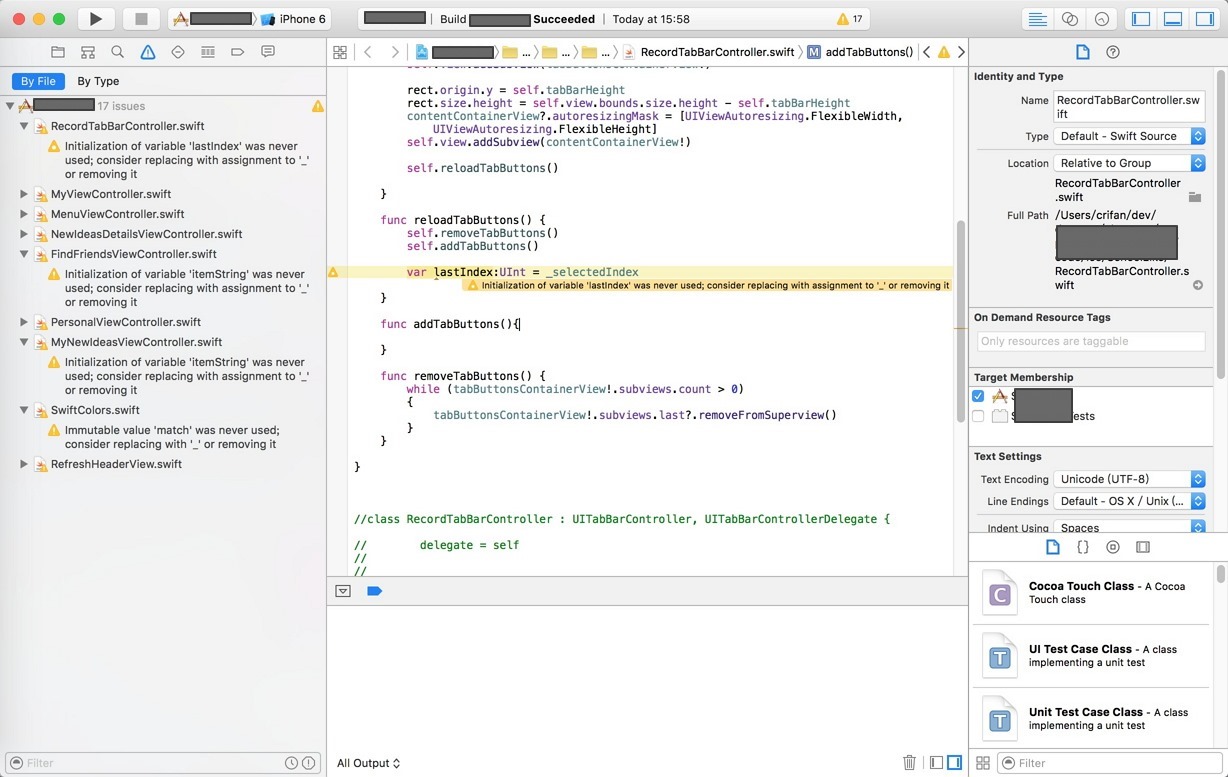The image size is (1228, 777).
Task: Show the Quick Help inspector
Action: 1113,52
